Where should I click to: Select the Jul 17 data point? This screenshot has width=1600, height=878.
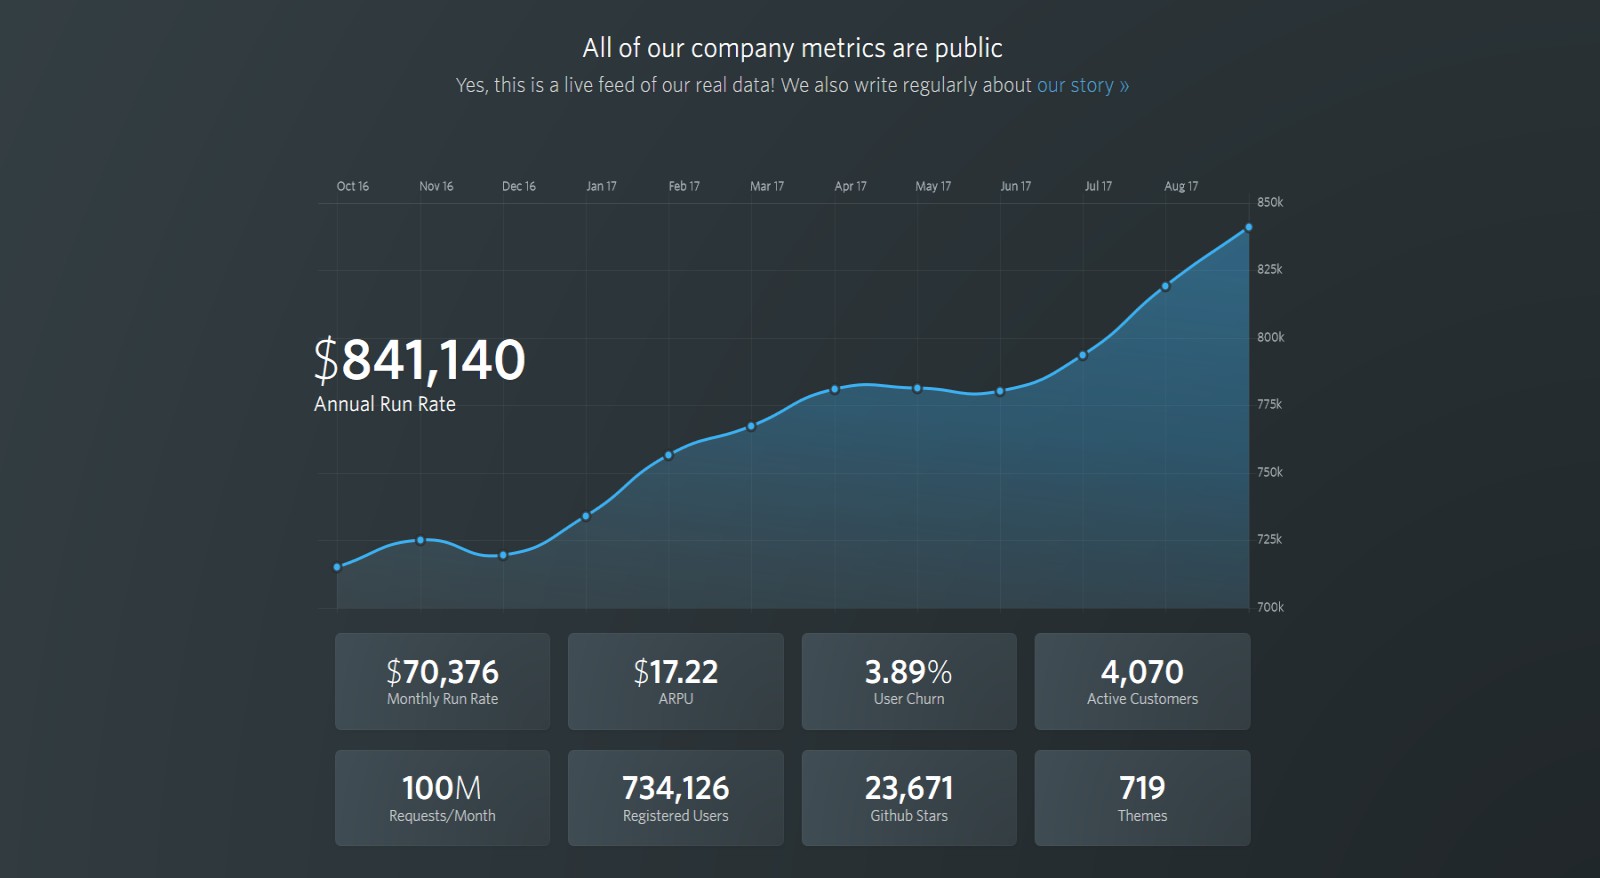click(x=1083, y=355)
